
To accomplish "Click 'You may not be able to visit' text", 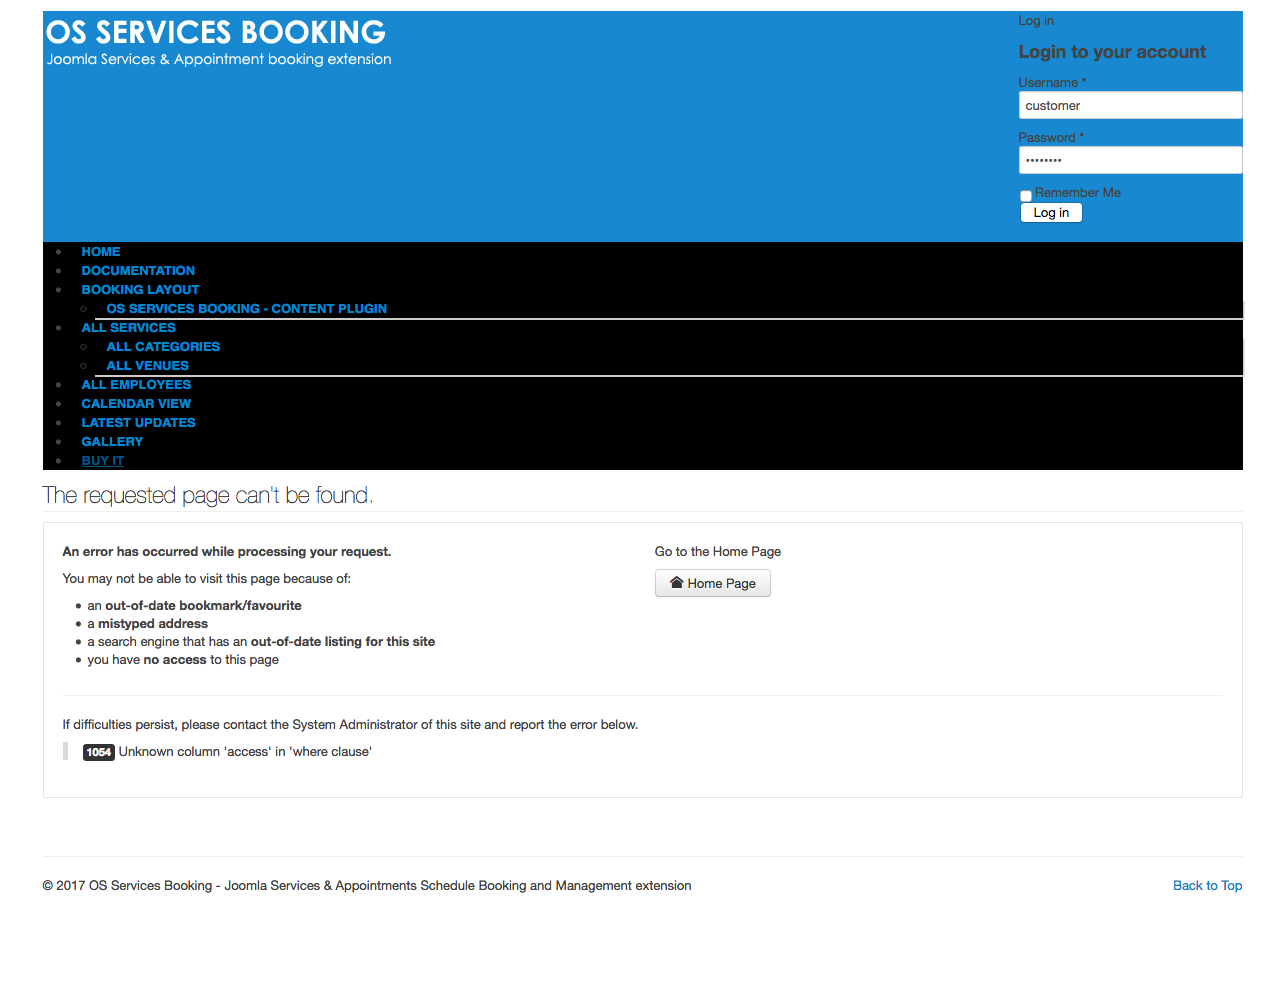I will [207, 579].
